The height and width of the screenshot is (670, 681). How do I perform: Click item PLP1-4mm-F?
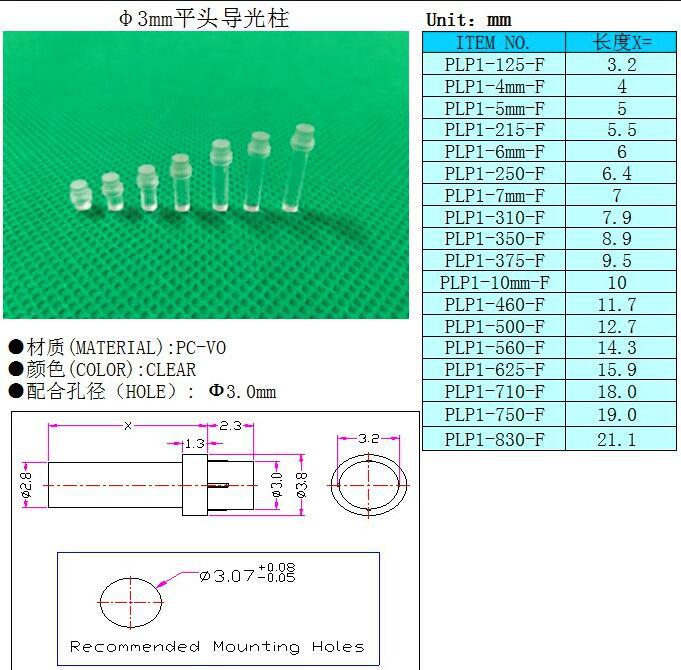coord(494,86)
